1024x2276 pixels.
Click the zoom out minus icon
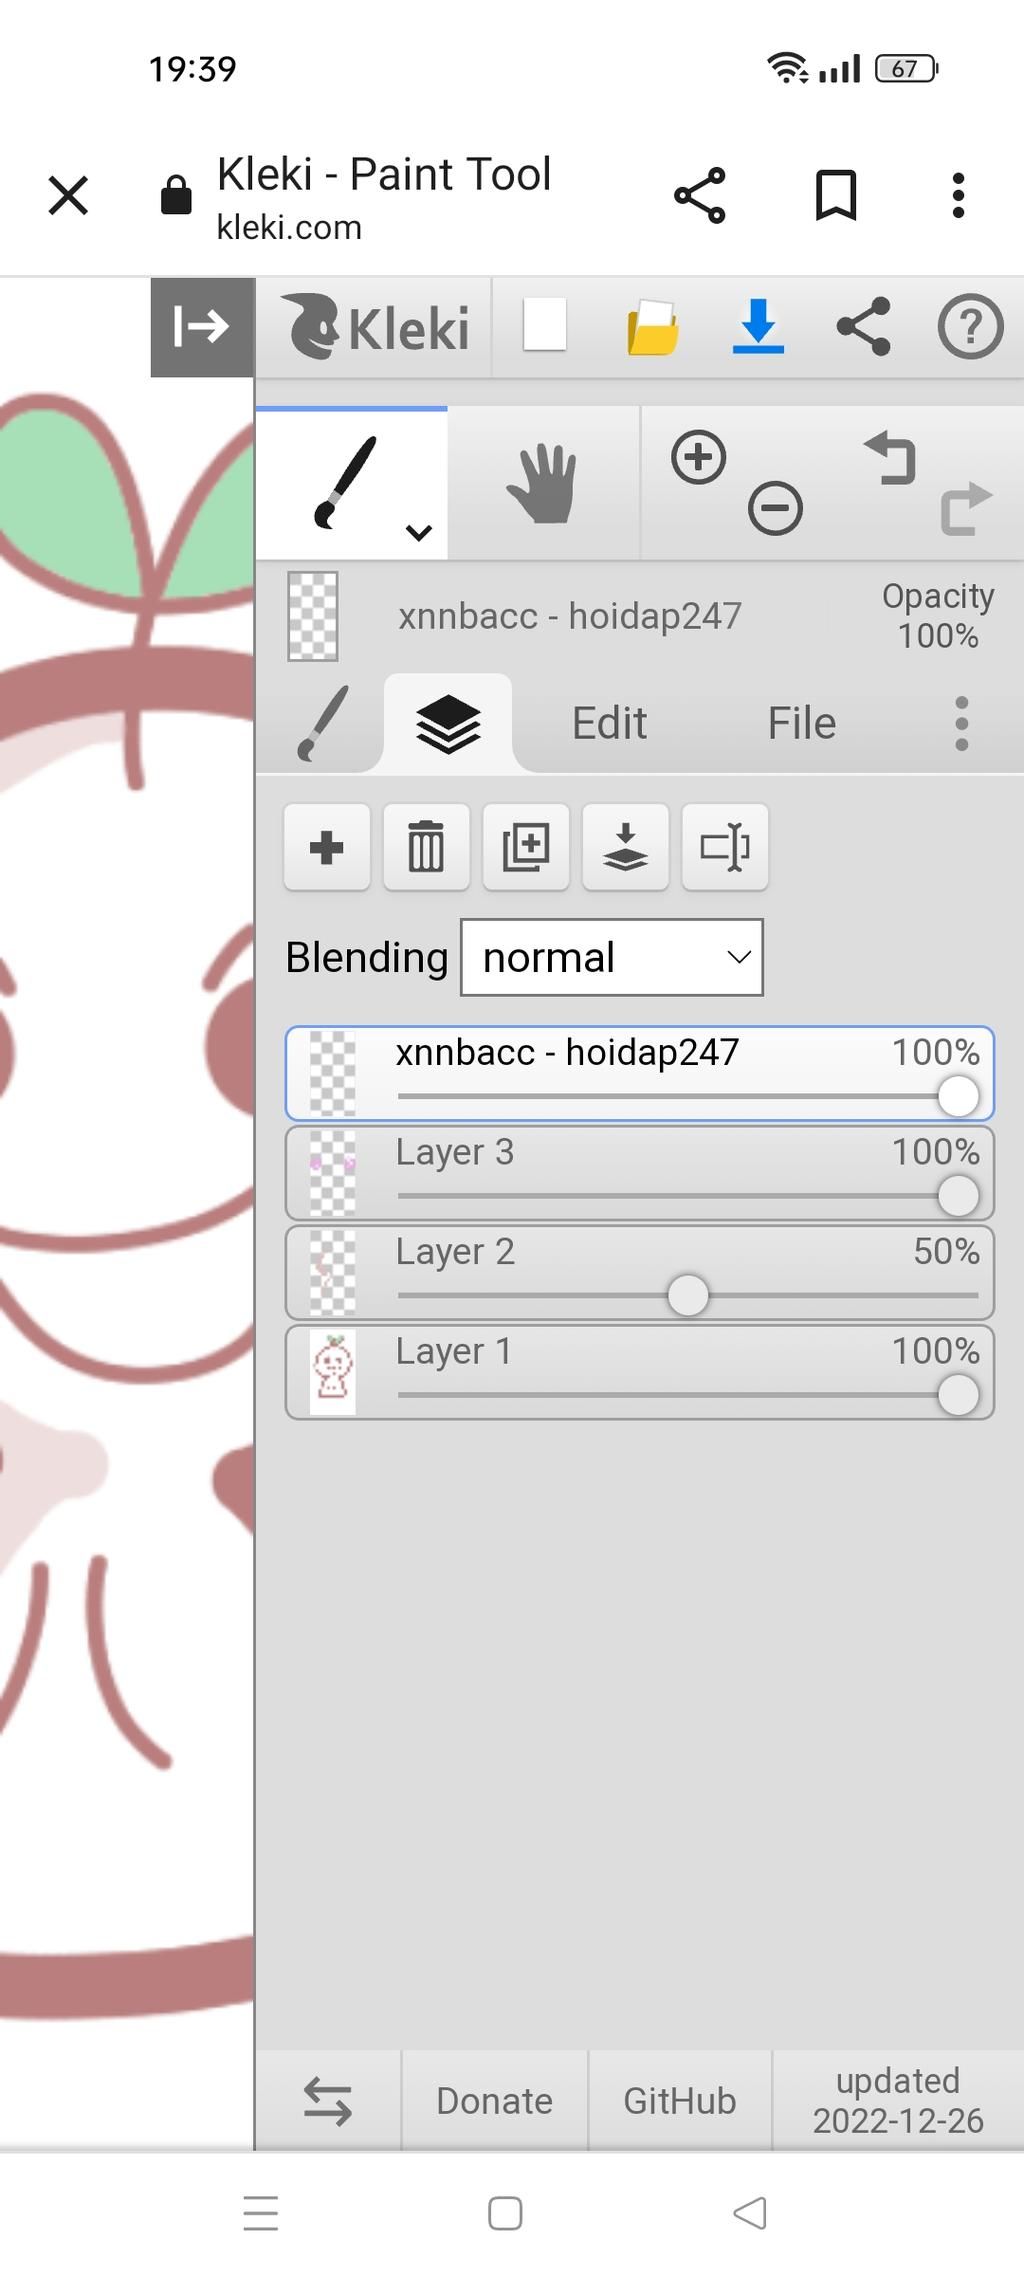click(775, 508)
